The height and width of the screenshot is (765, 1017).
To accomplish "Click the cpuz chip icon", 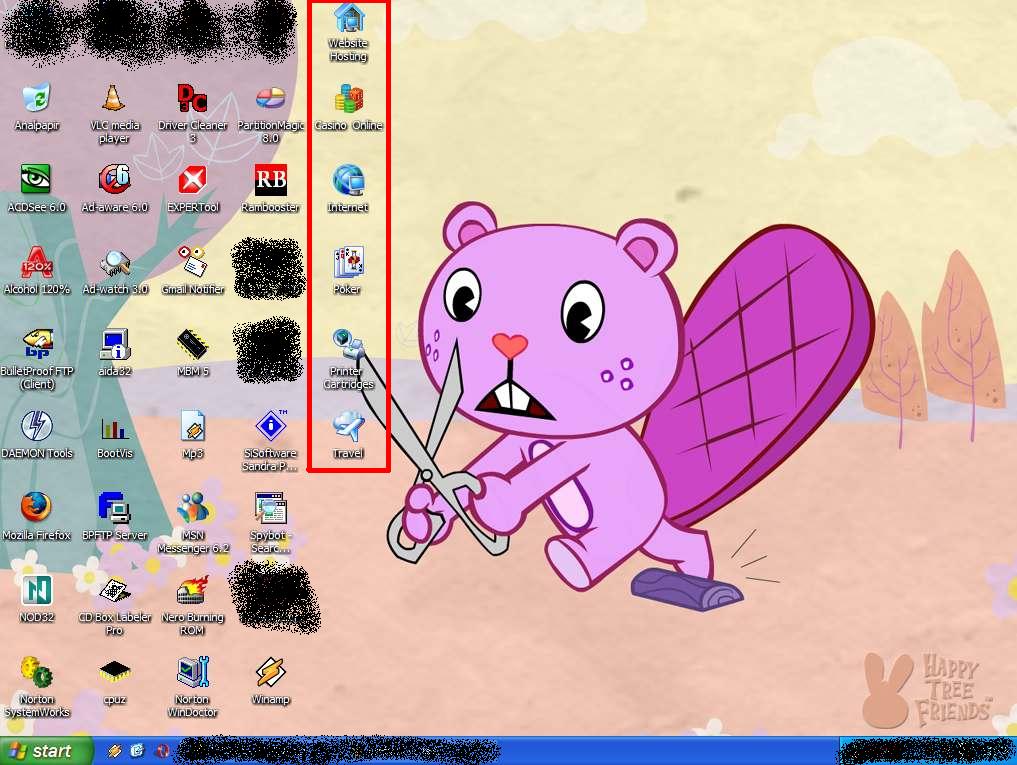I will pos(114,672).
